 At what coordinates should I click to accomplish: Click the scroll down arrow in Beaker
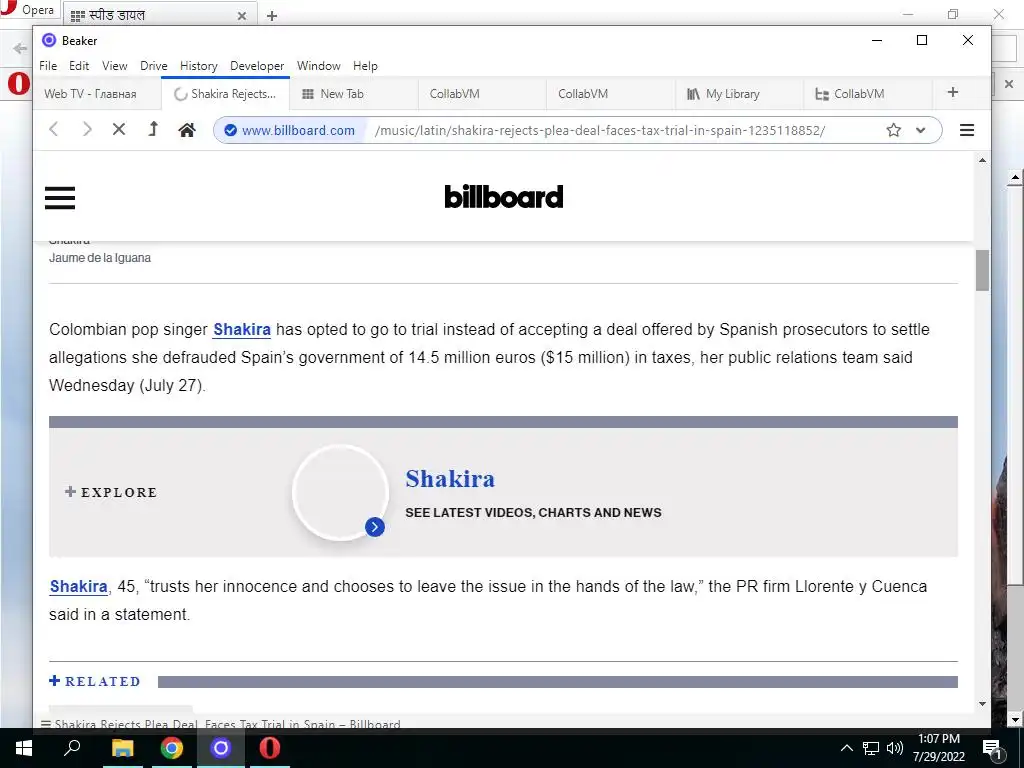[982, 704]
